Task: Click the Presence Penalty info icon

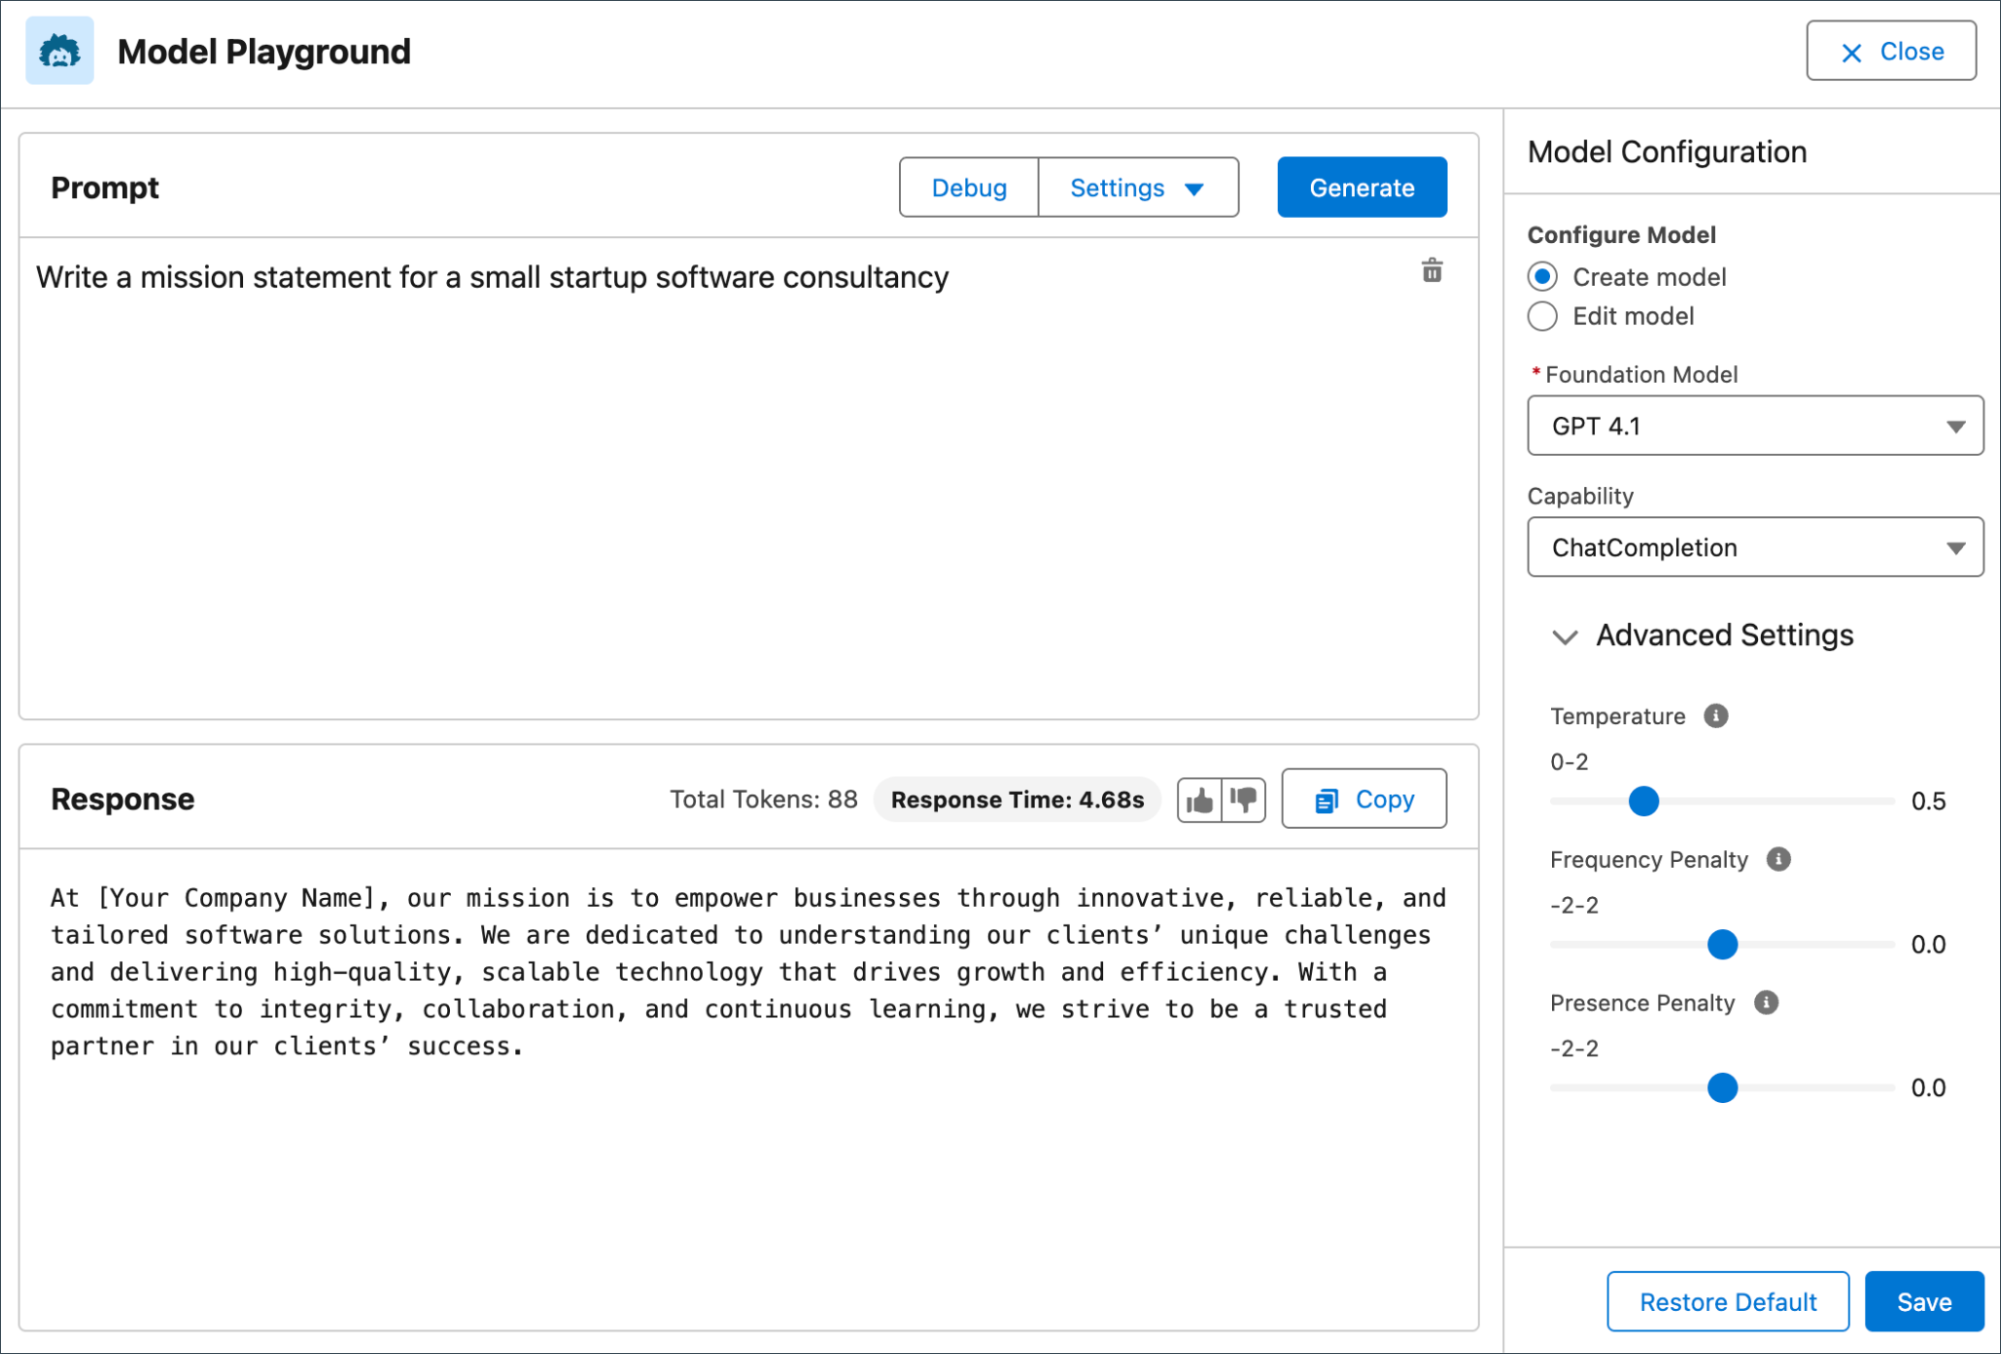Action: (x=1766, y=1002)
